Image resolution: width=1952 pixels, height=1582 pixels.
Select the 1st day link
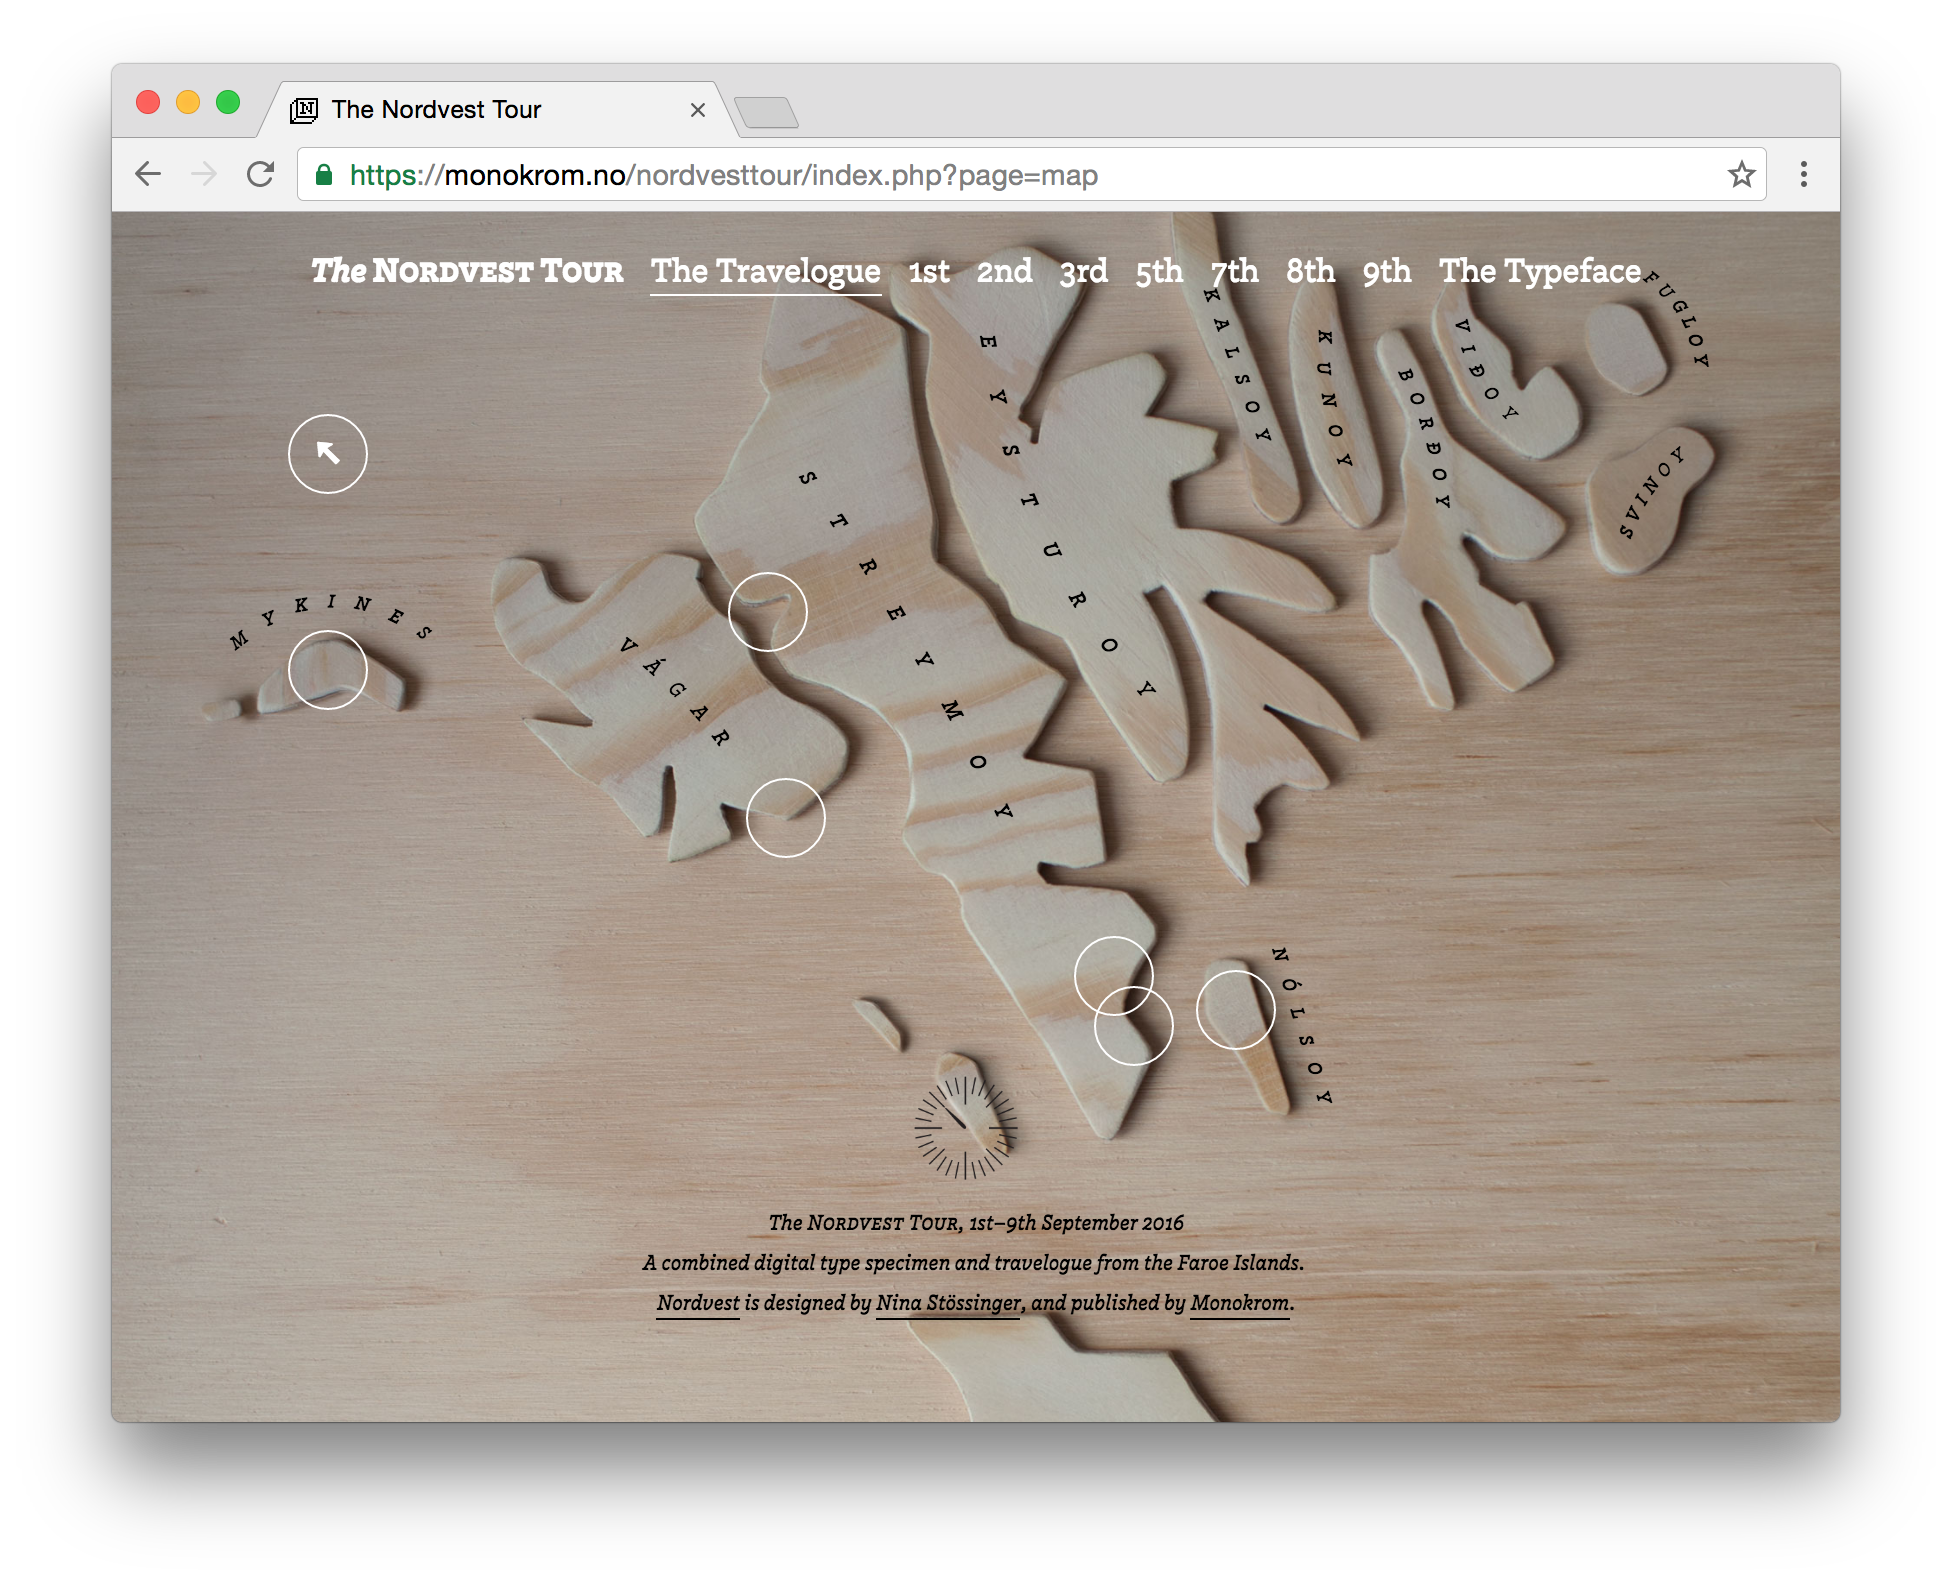[x=928, y=271]
